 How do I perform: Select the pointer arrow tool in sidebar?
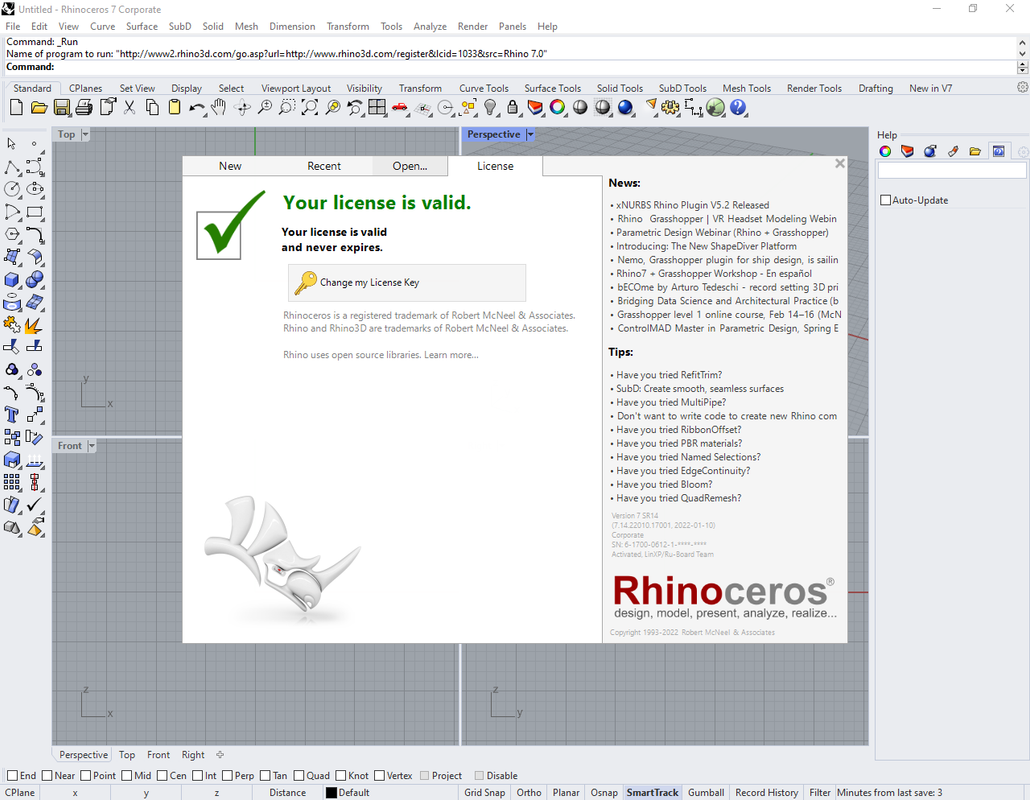[12, 143]
